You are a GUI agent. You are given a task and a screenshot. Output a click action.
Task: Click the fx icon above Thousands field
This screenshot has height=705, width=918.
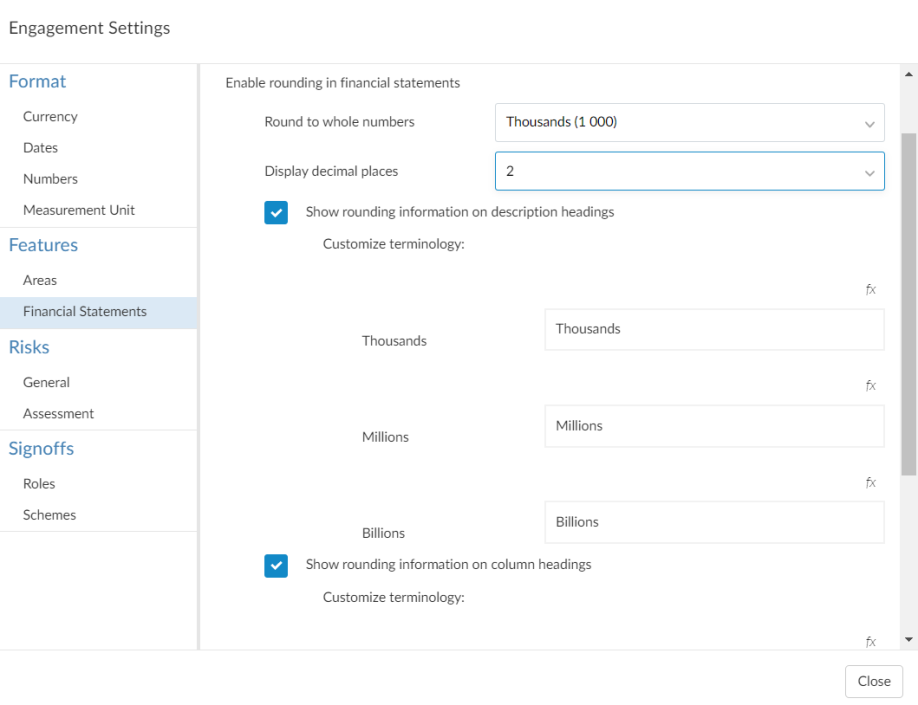tap(870, 289)
